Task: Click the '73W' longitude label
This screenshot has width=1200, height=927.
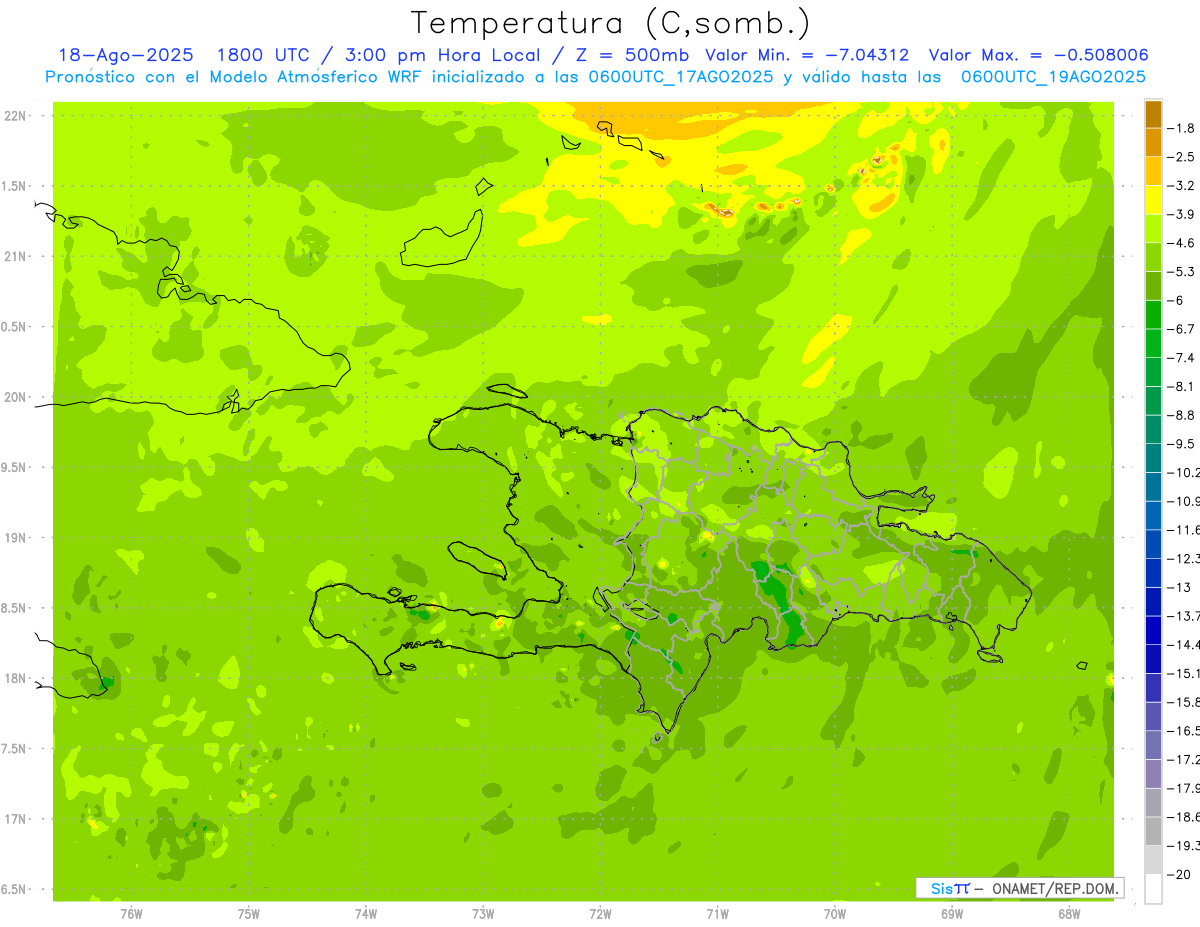Action: 483,914
